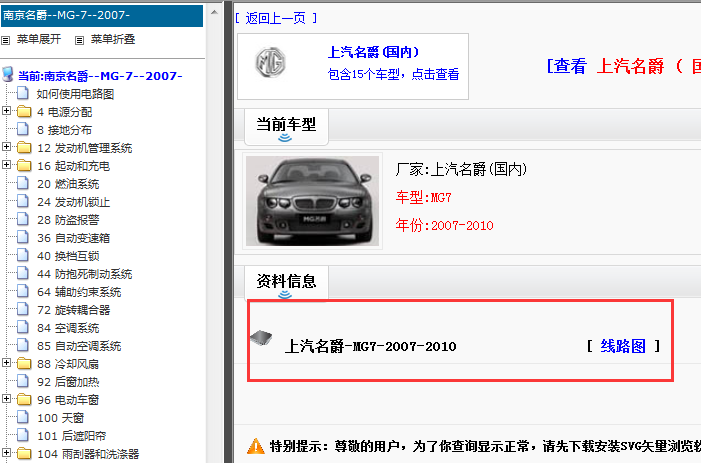This screenshot has width=701, height=463.
Task: Expand the 104 雨刮器和洗涤器 tree node
Action: [x=6, y=453]
